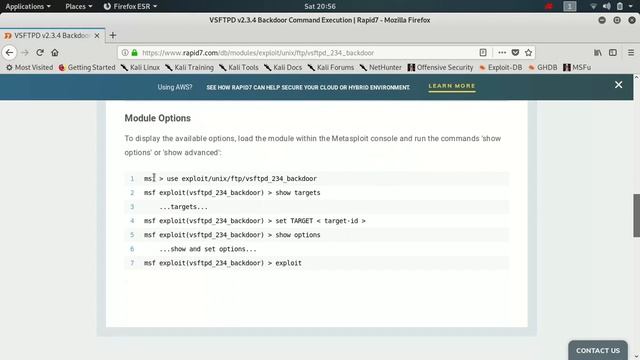Image resolution: width=640 pixels, height=360 pixels.
Task: Go back to the previous page
Action: tap(9, 53)
